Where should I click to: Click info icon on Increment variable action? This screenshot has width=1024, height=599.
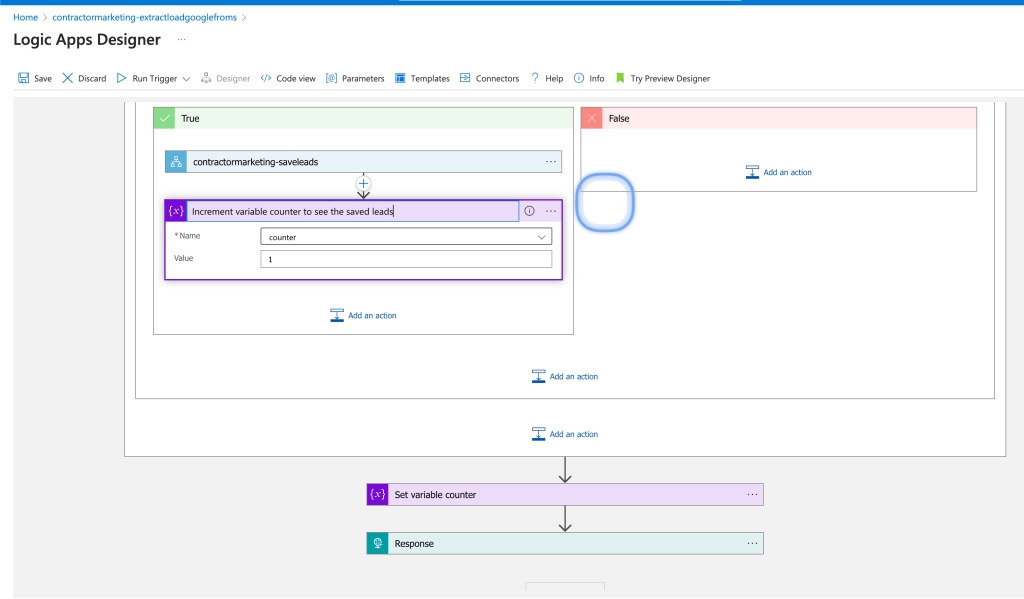[530, 211]
